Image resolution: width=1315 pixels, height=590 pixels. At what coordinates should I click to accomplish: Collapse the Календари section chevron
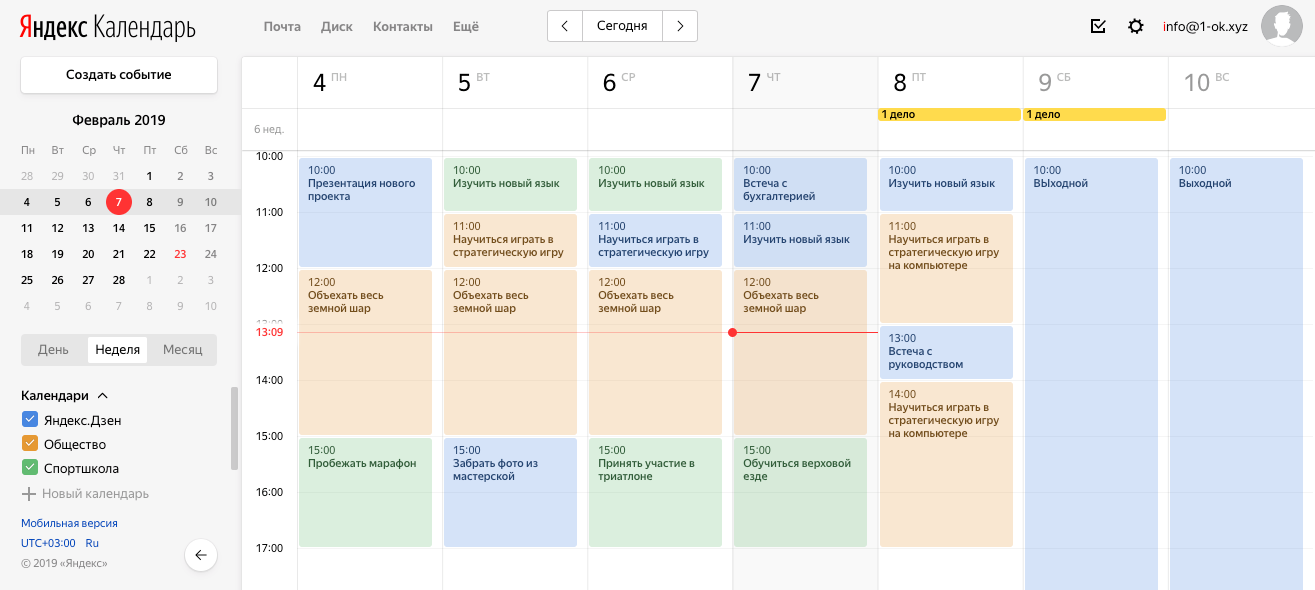tap(102, 396)
